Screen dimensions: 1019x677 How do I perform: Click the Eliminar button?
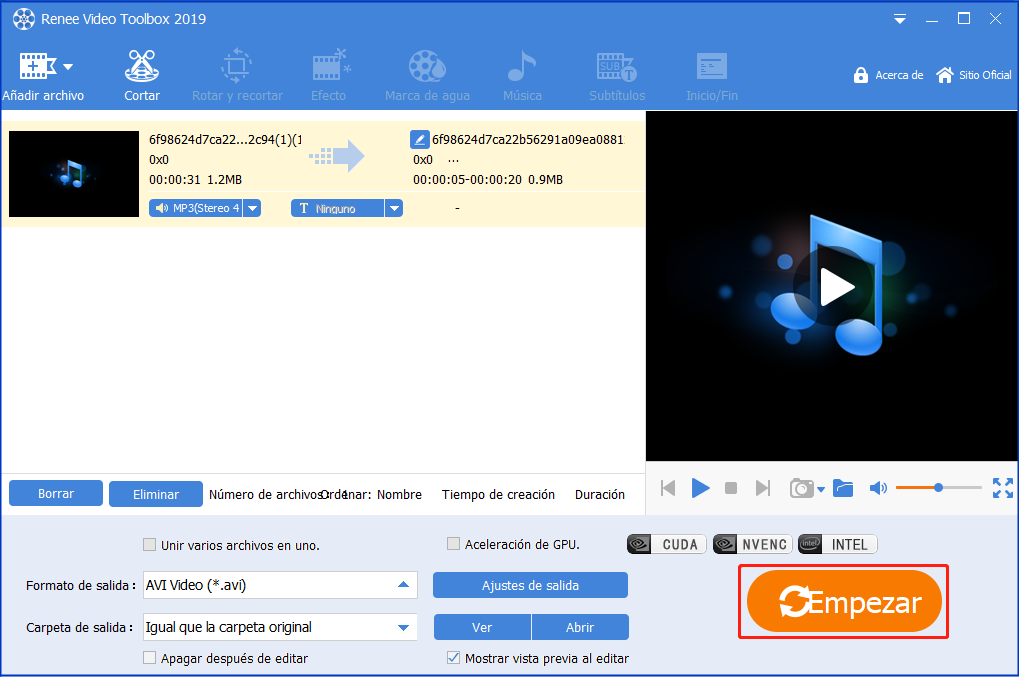(156, 494)
